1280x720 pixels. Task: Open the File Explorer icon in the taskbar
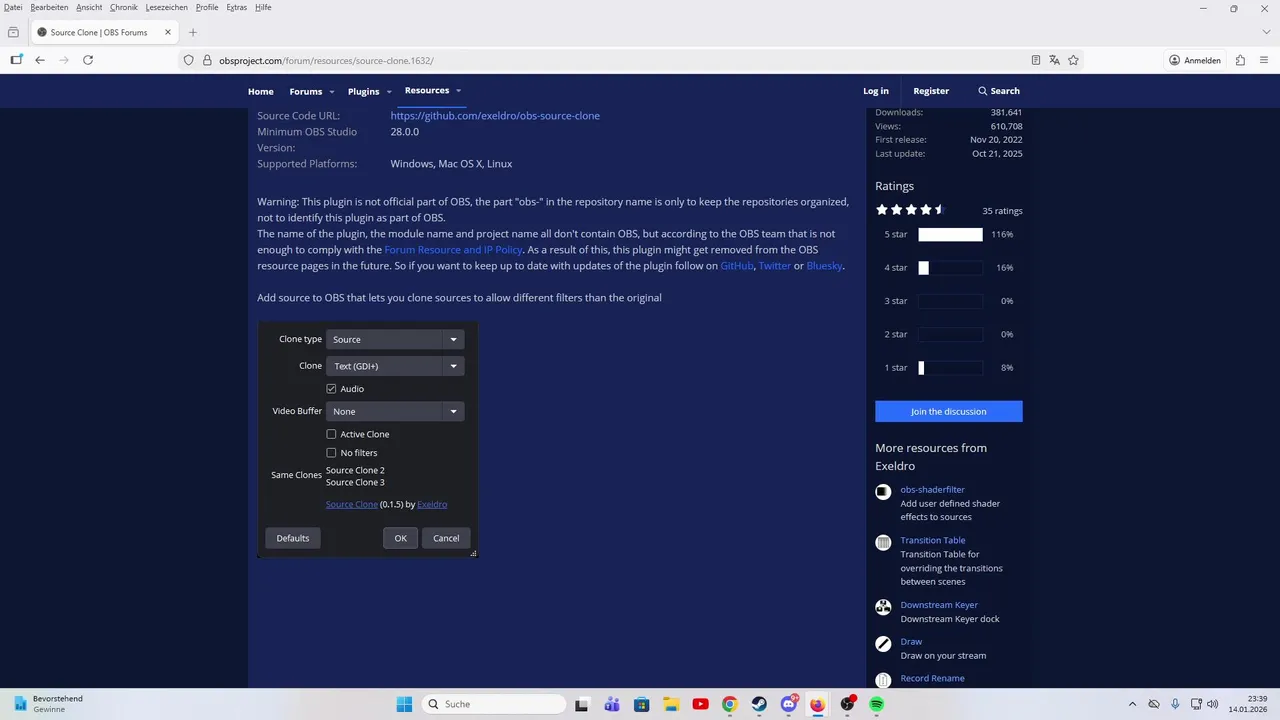click(x=671, y=704)
